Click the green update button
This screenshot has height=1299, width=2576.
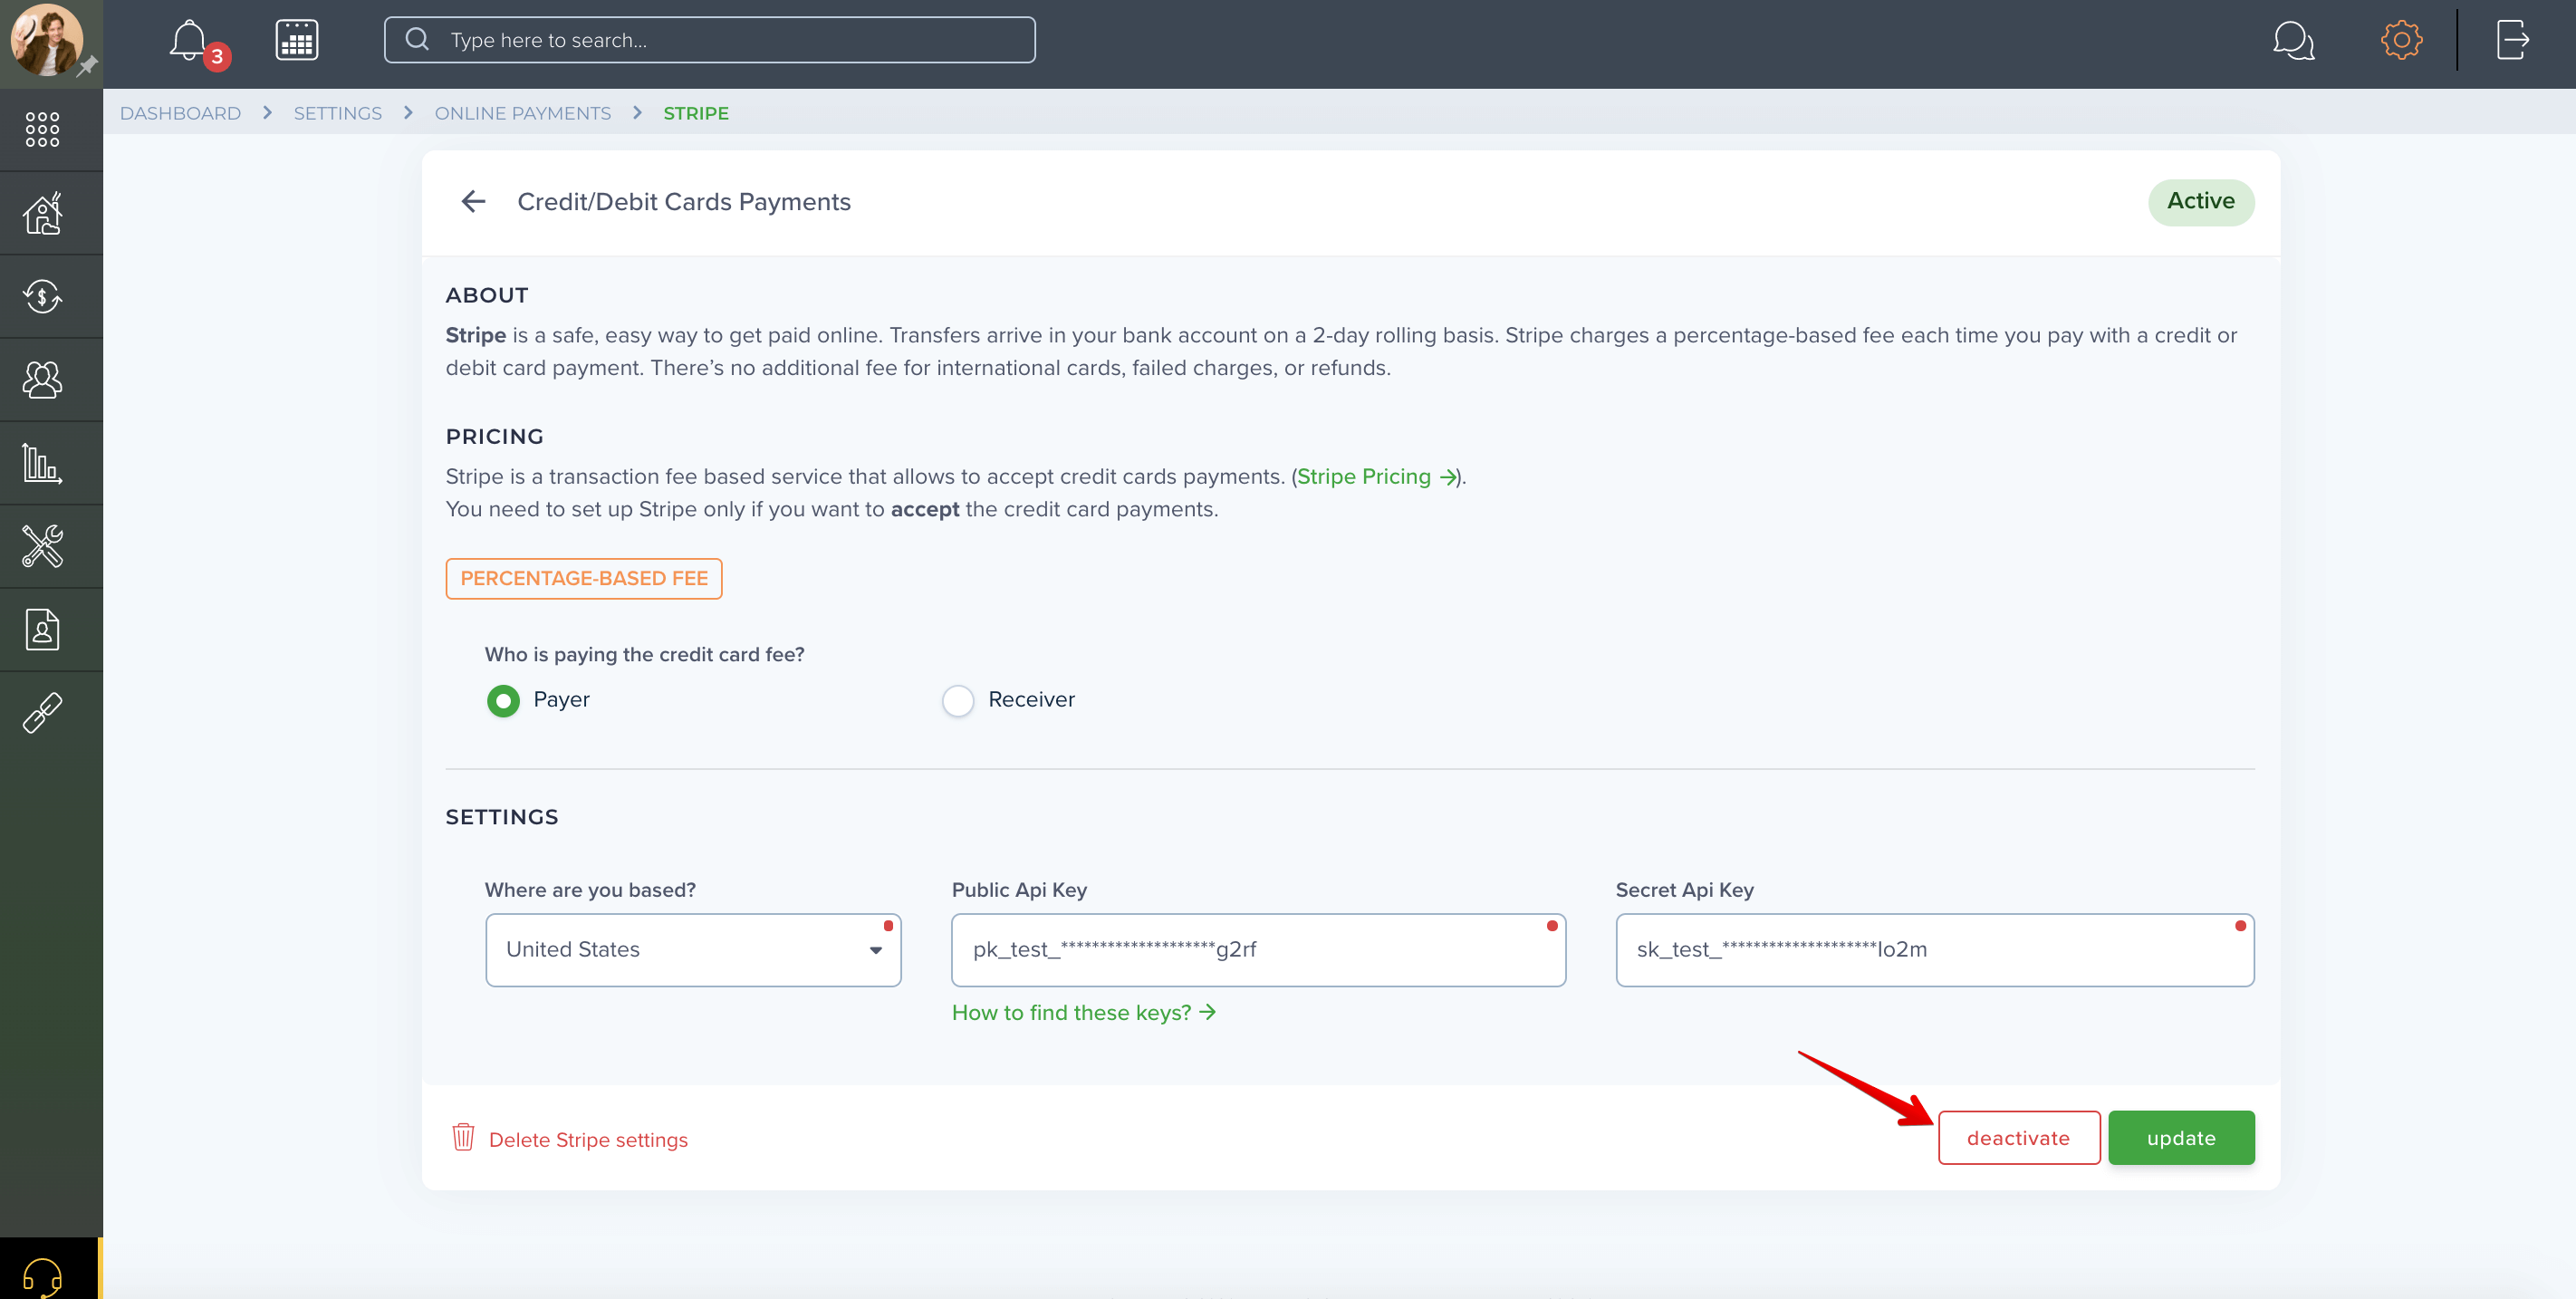[2181, 1138]
